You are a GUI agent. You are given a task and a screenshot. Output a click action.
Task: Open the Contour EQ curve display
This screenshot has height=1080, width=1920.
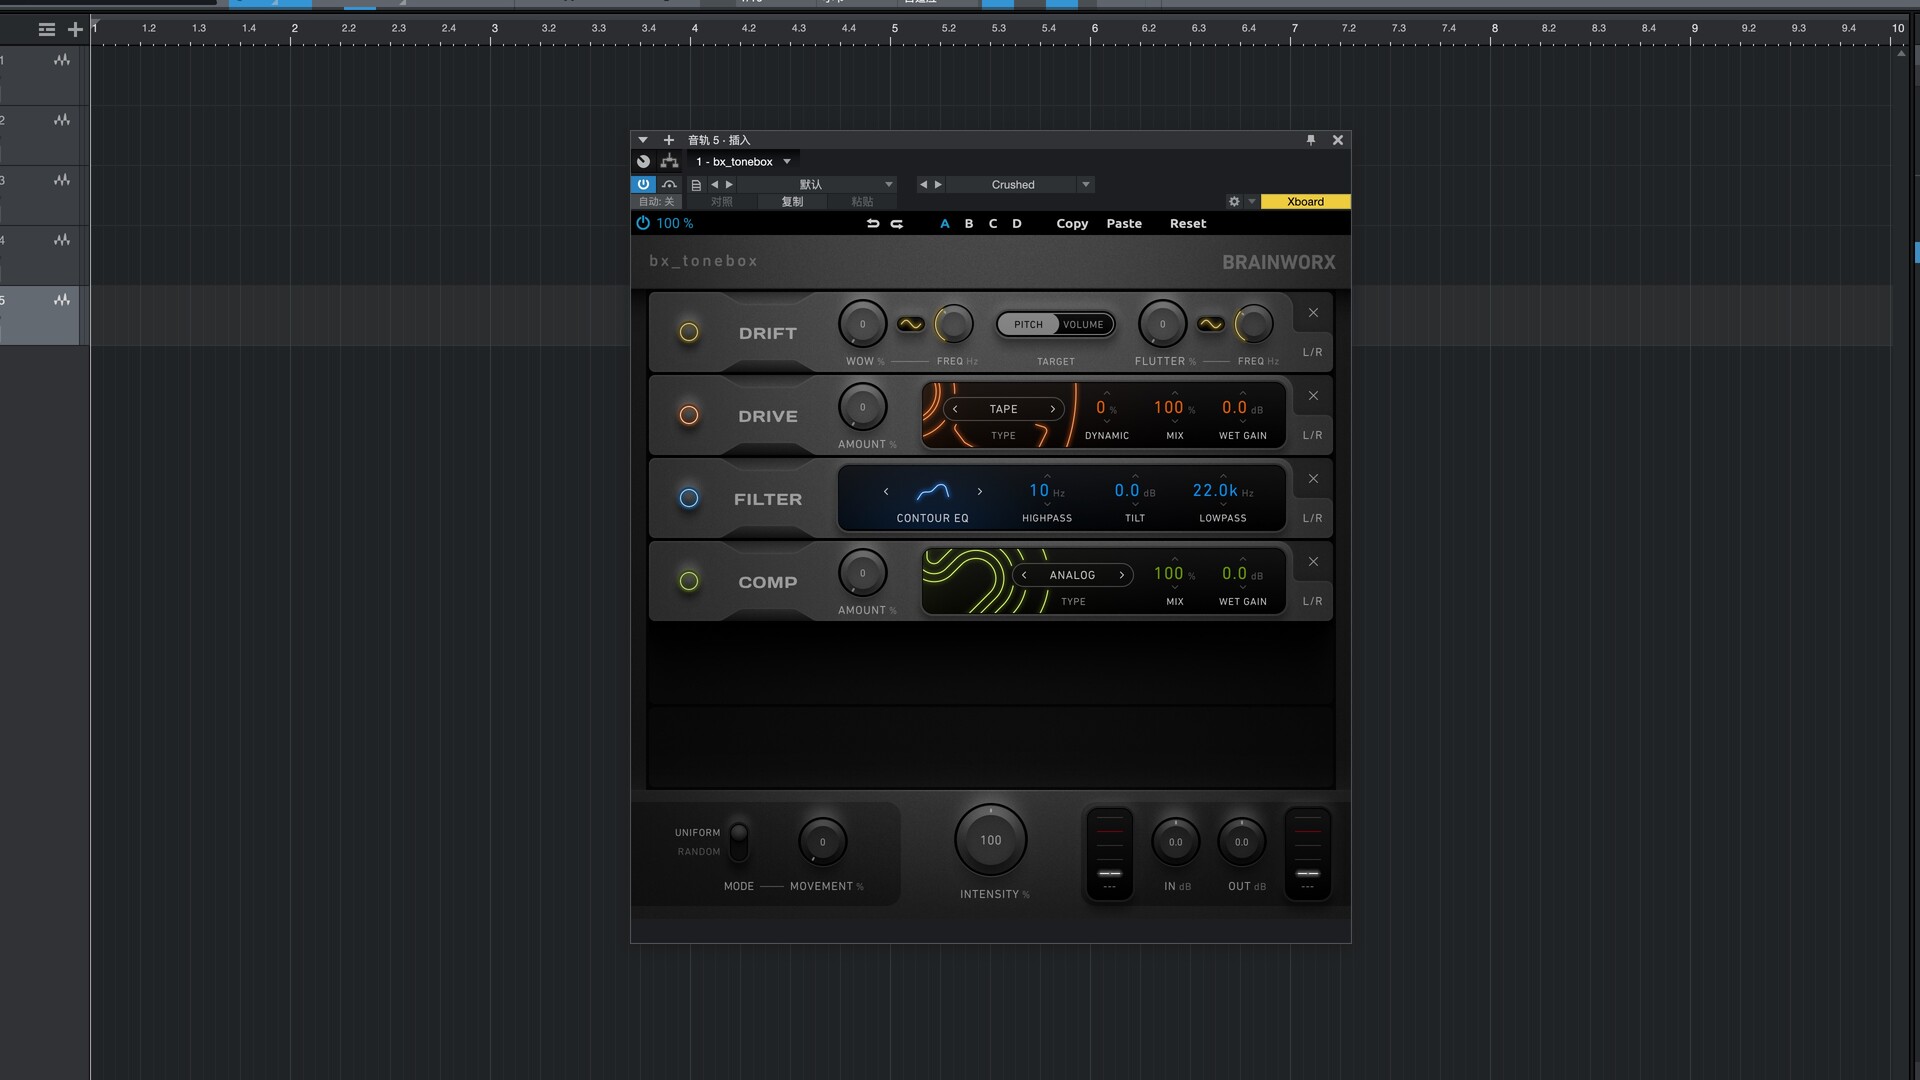click(932, 492)
